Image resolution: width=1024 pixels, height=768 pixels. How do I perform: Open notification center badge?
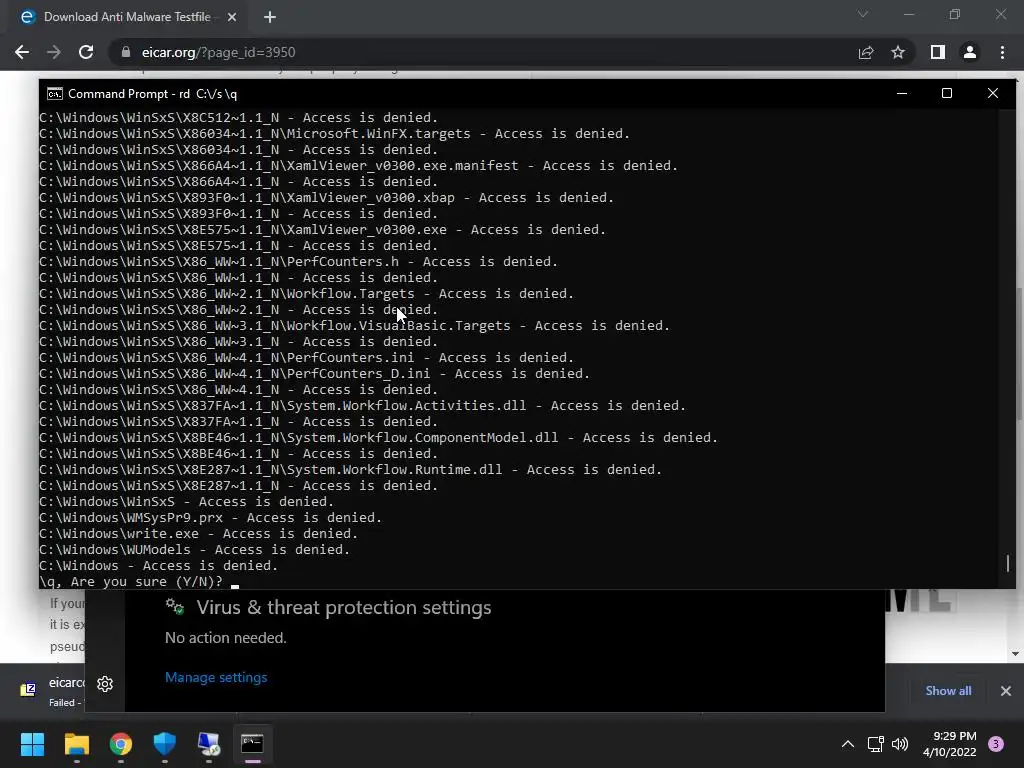click(996, 744)
